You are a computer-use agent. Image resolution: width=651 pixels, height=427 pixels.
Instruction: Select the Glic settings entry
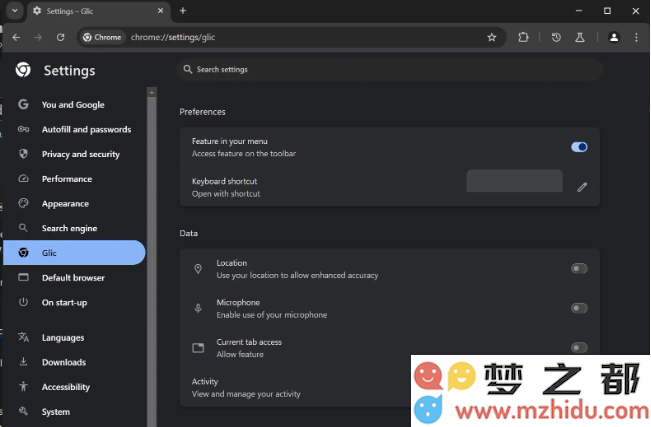pyautogui.click(x=74, y=253)
